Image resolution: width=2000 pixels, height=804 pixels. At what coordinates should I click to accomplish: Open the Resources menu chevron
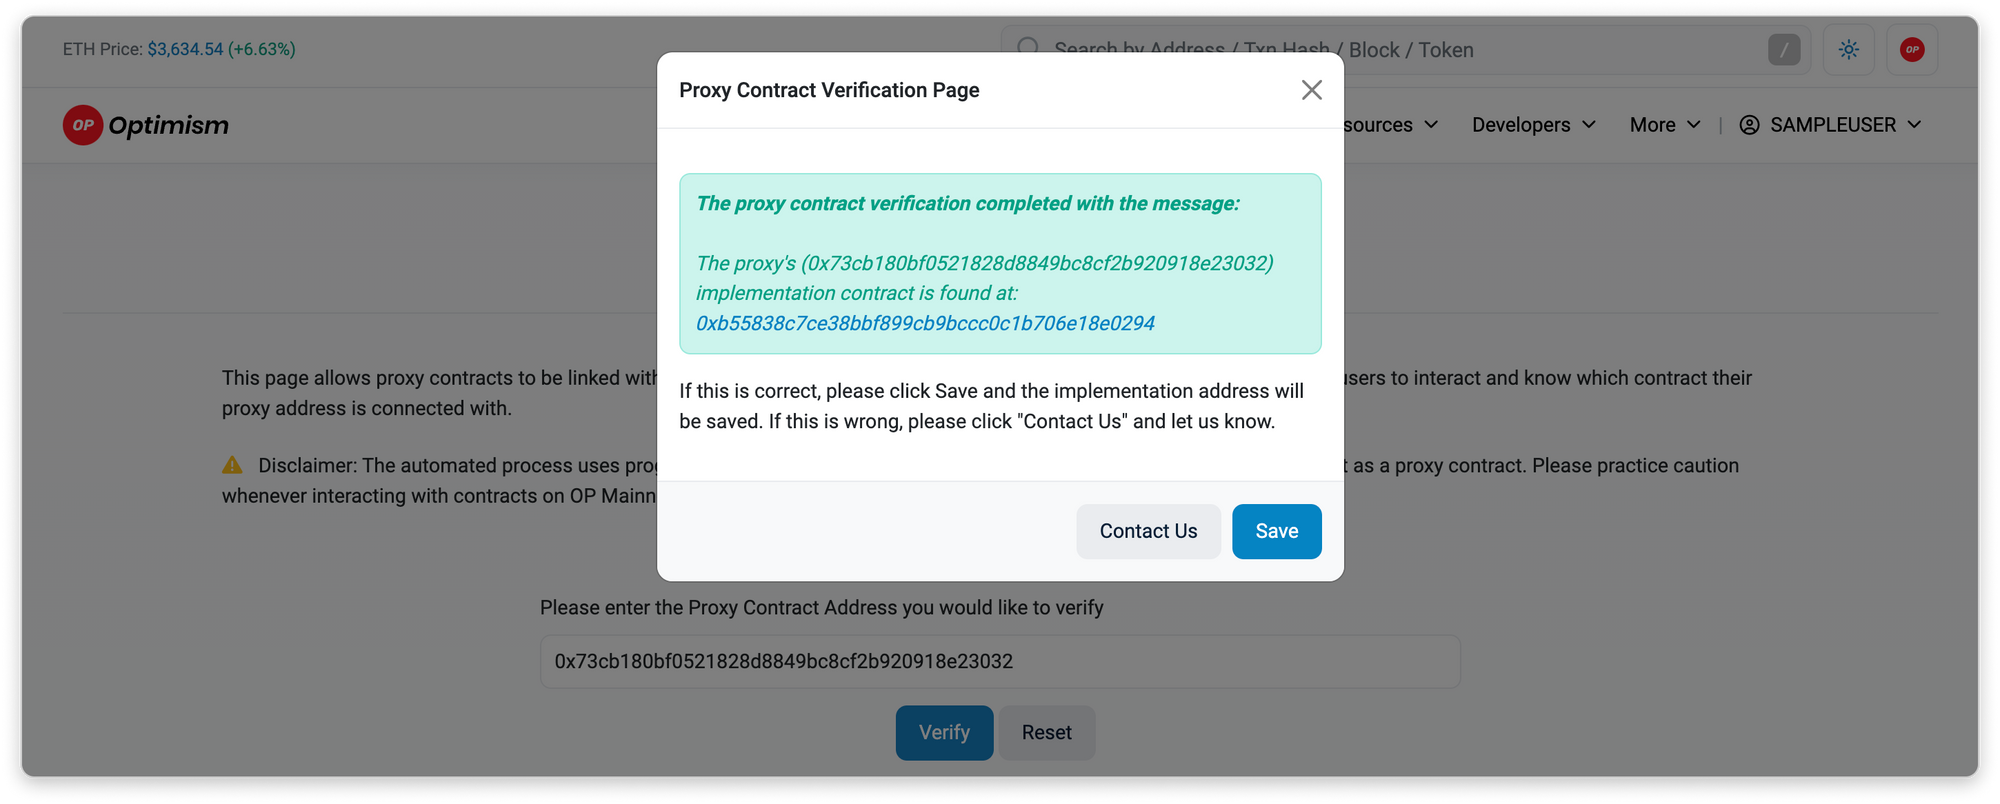click(x=1431, y=125)
